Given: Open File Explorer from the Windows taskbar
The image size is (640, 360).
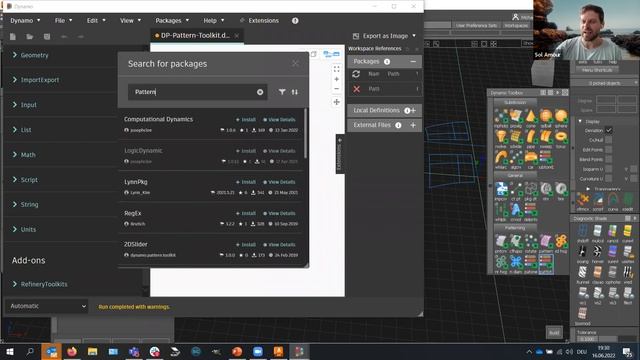Looking at the screenshot, I should (x=92, y=351).
